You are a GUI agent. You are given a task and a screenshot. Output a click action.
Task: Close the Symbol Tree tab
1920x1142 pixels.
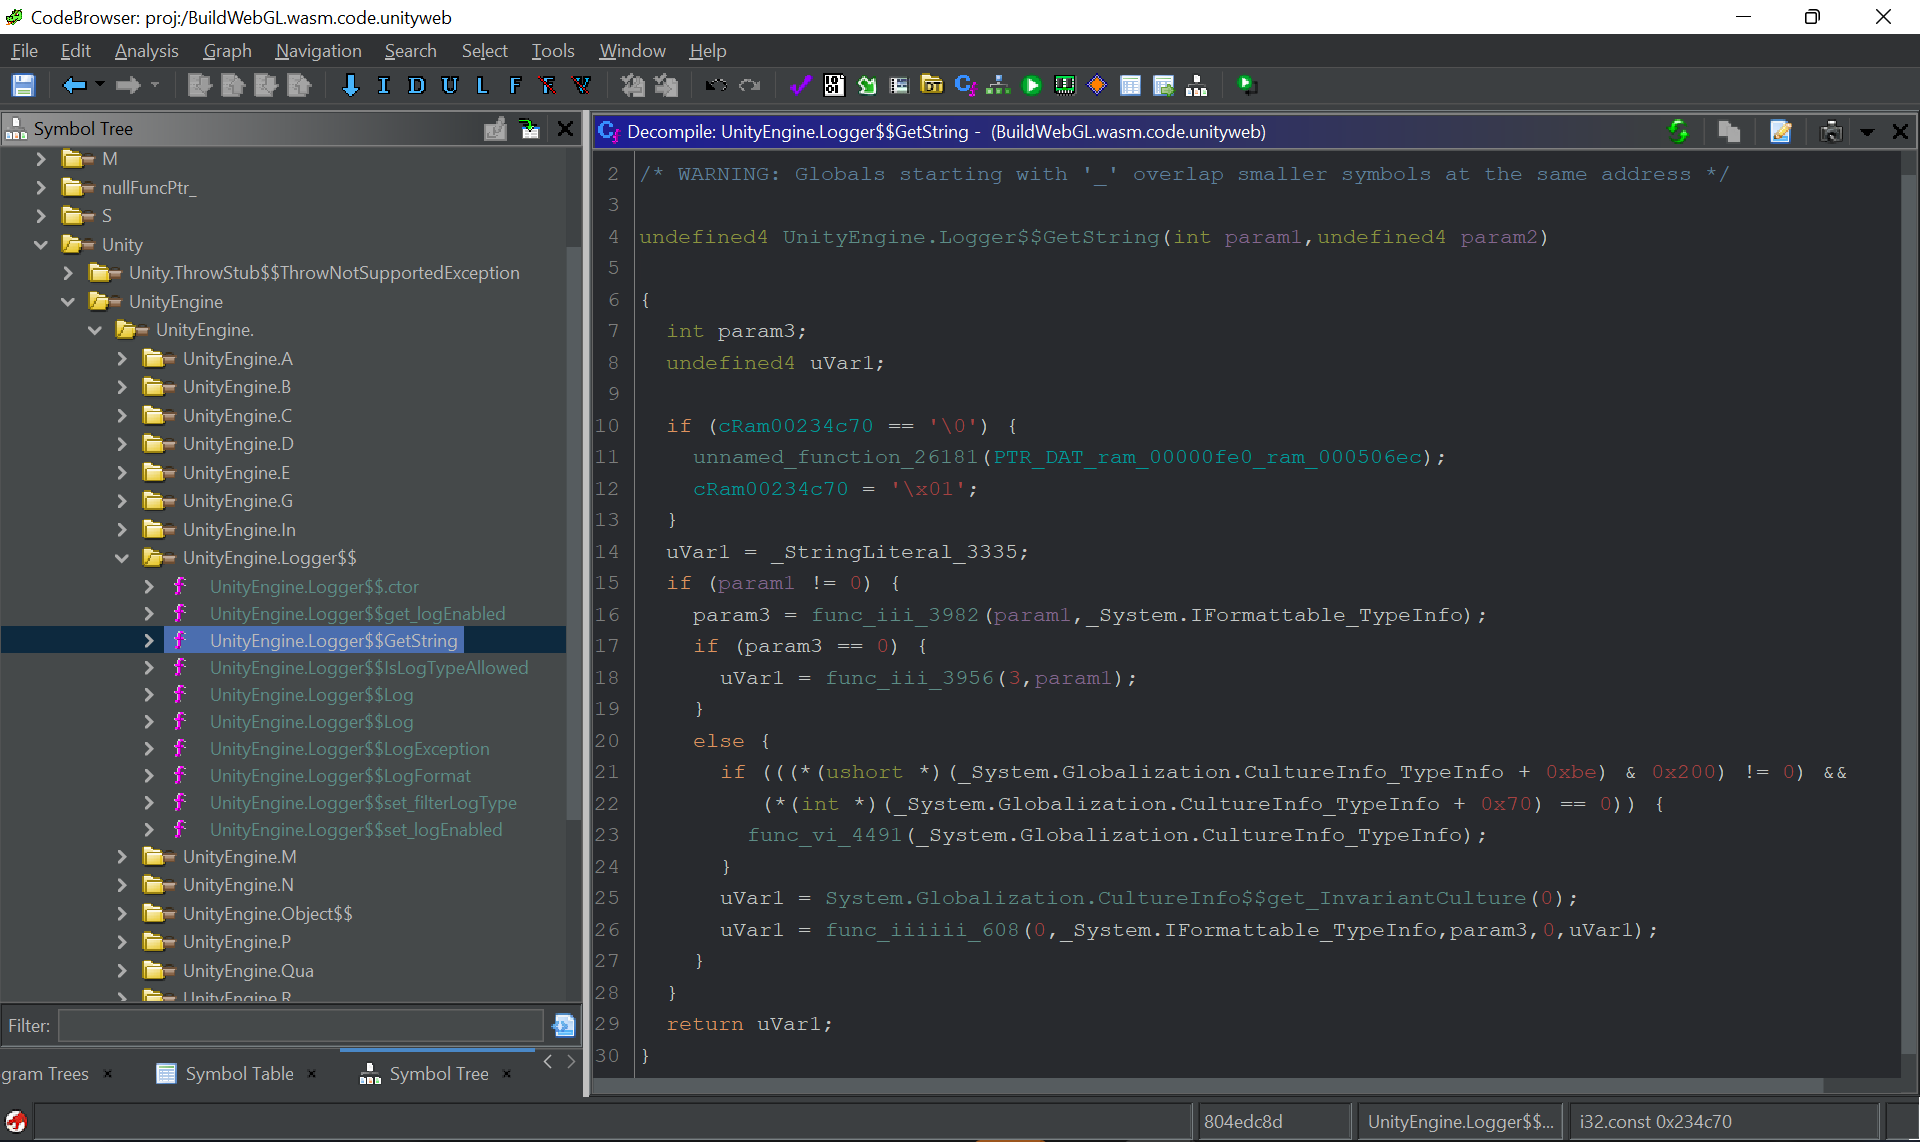(x=507, y=1074)
